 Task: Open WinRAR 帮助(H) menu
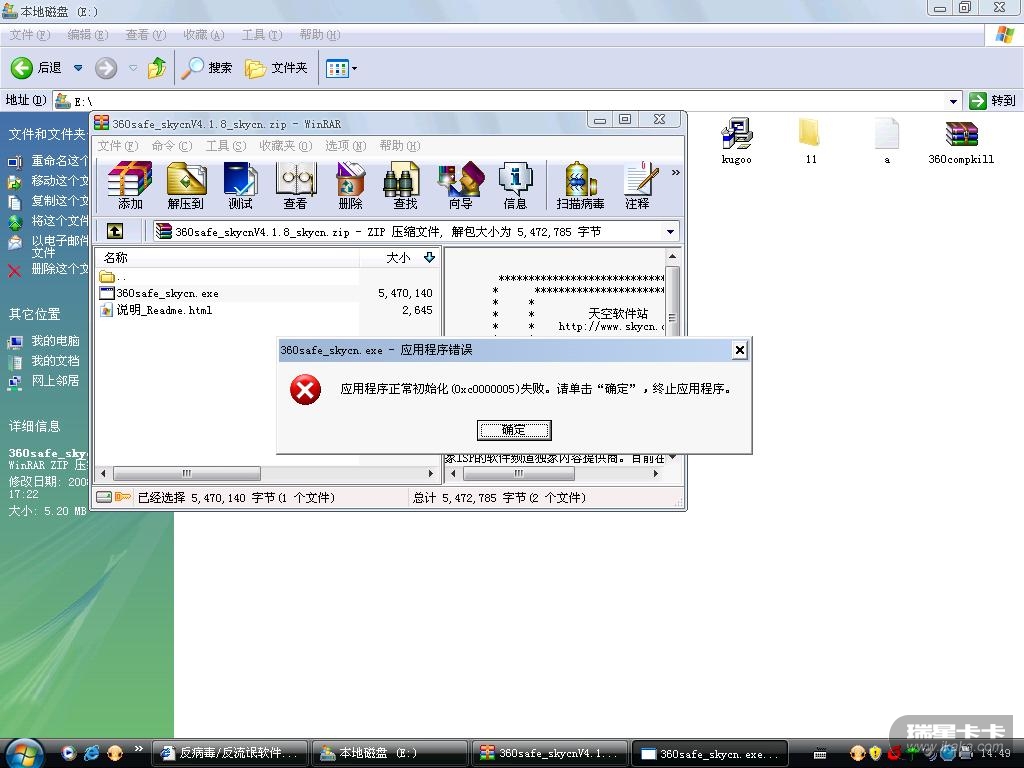coord(400,146)
